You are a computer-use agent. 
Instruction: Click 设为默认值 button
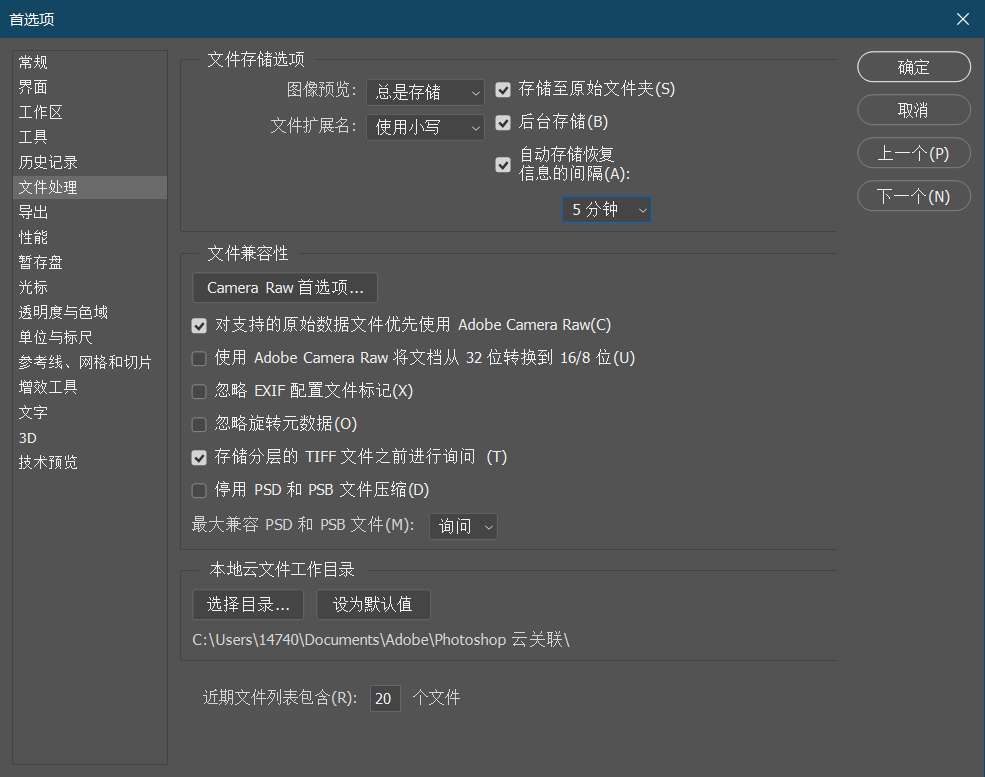pyautogui.click(x=373, y=604)
